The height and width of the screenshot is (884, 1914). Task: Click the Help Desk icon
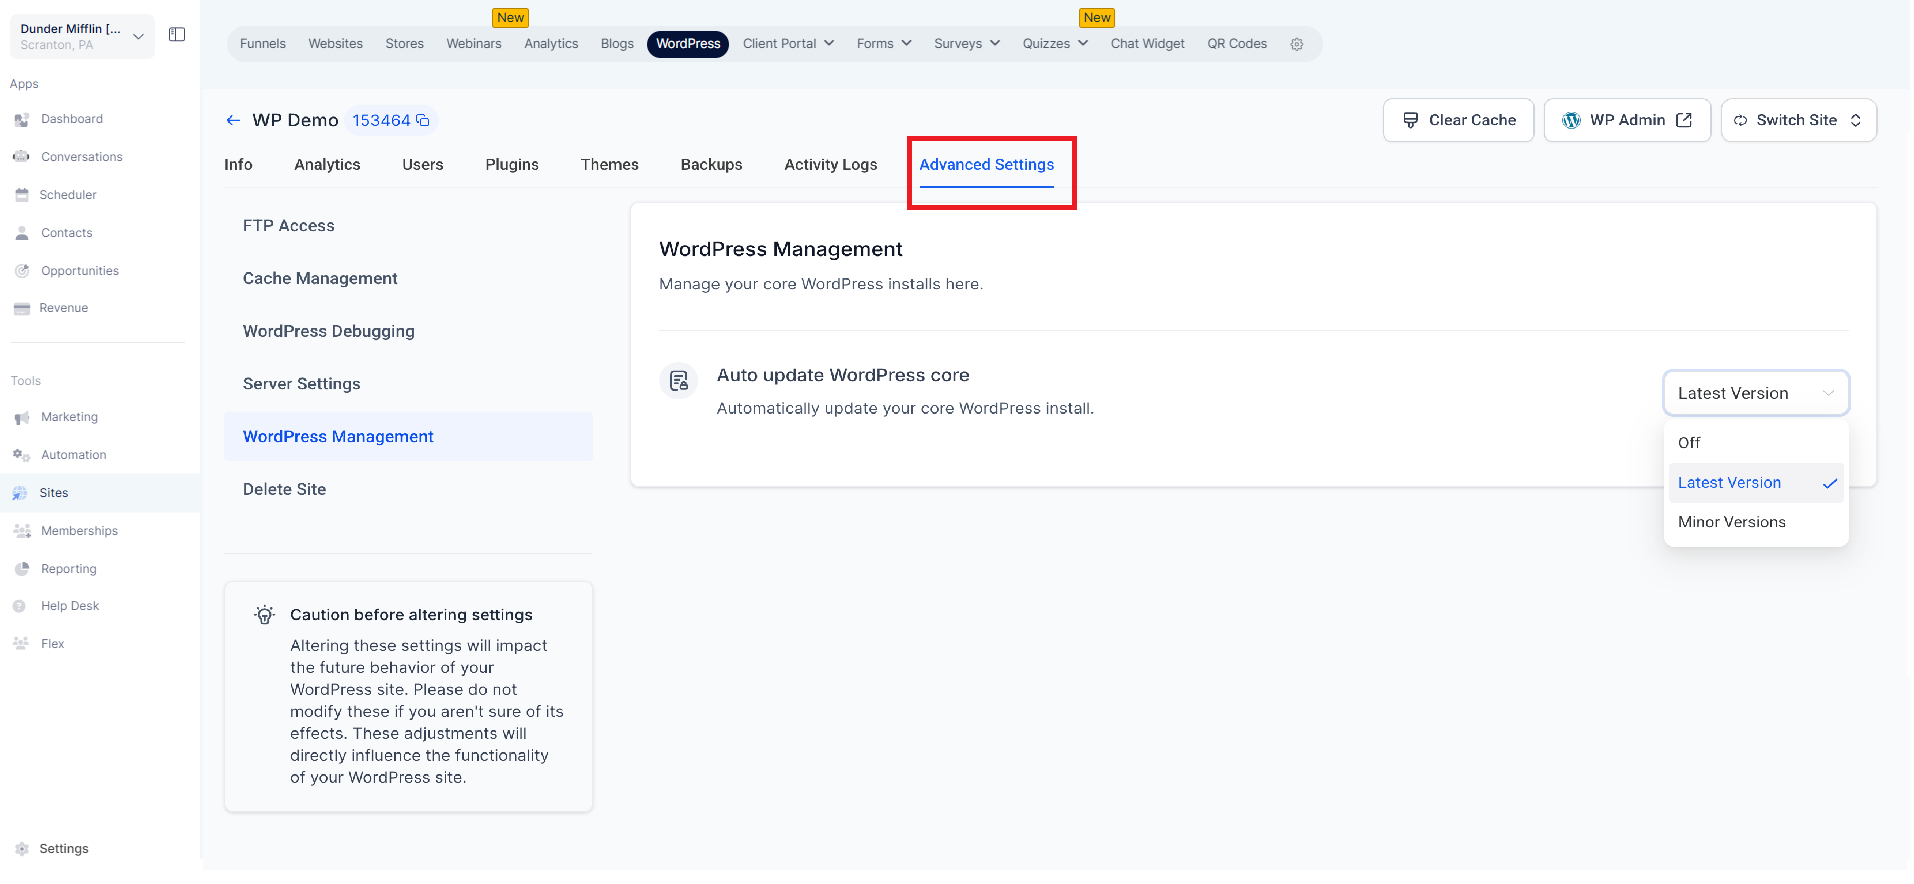click(19, 606)
